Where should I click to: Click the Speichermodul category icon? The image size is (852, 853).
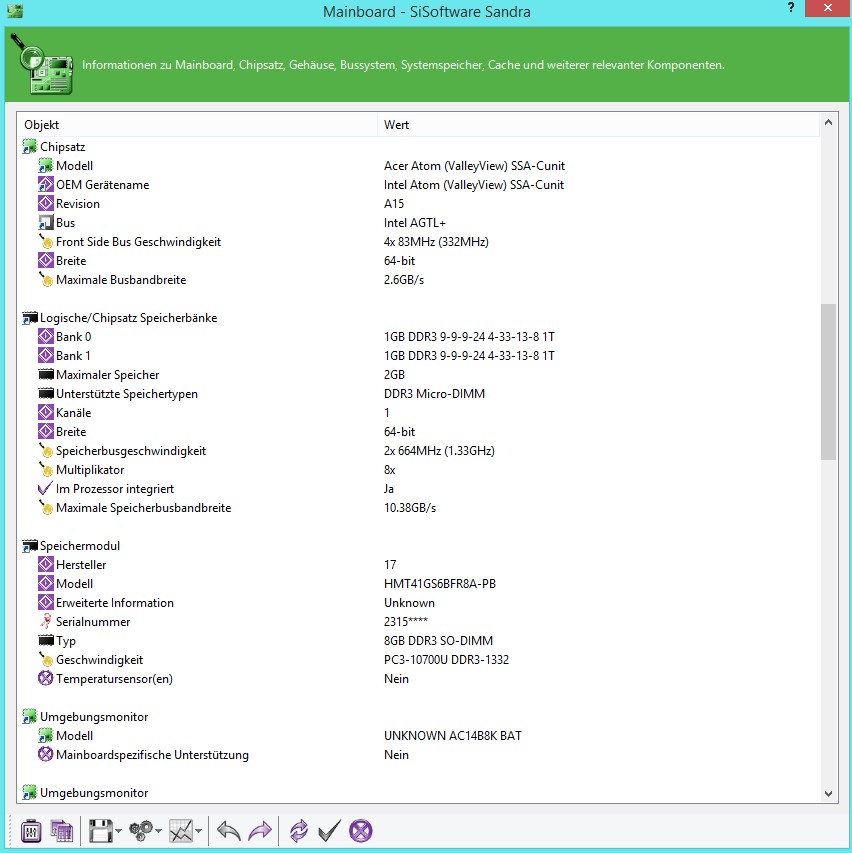[29, 546]
